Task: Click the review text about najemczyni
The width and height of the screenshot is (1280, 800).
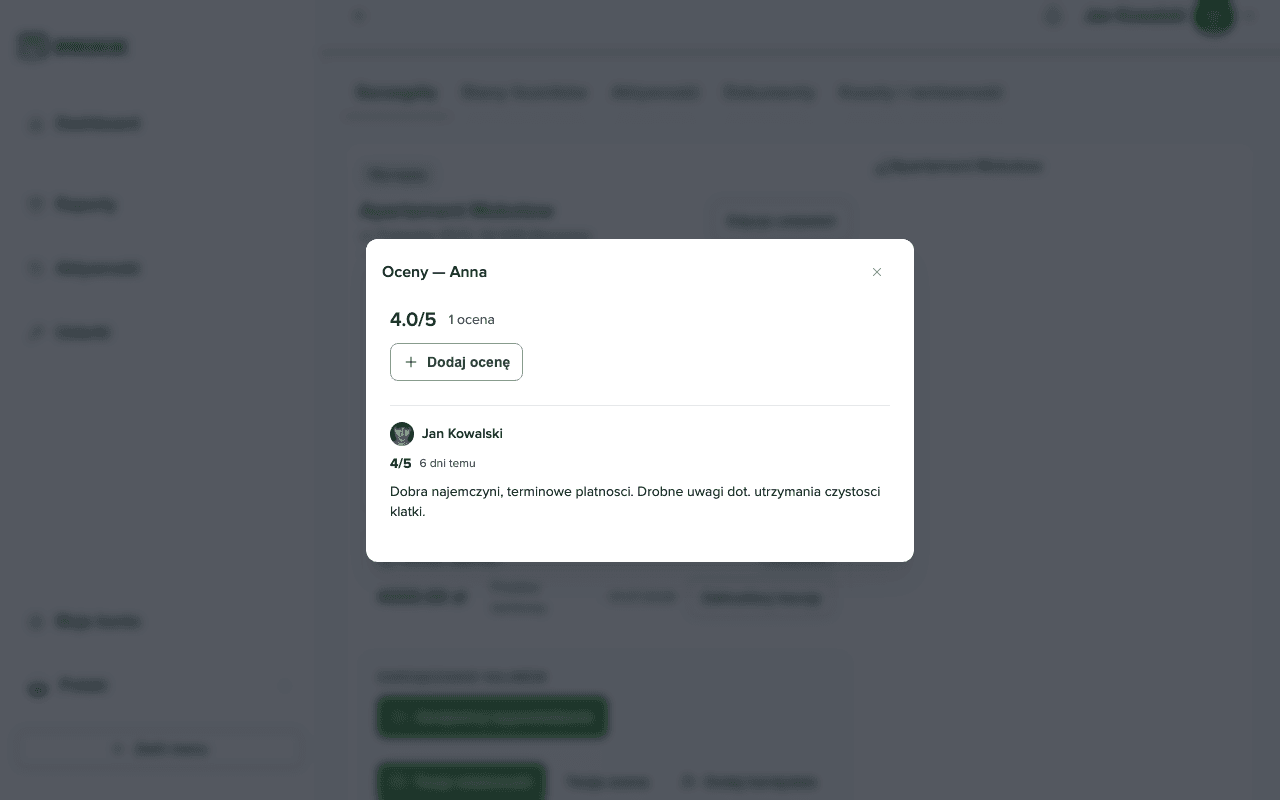Action: point(635,501)
